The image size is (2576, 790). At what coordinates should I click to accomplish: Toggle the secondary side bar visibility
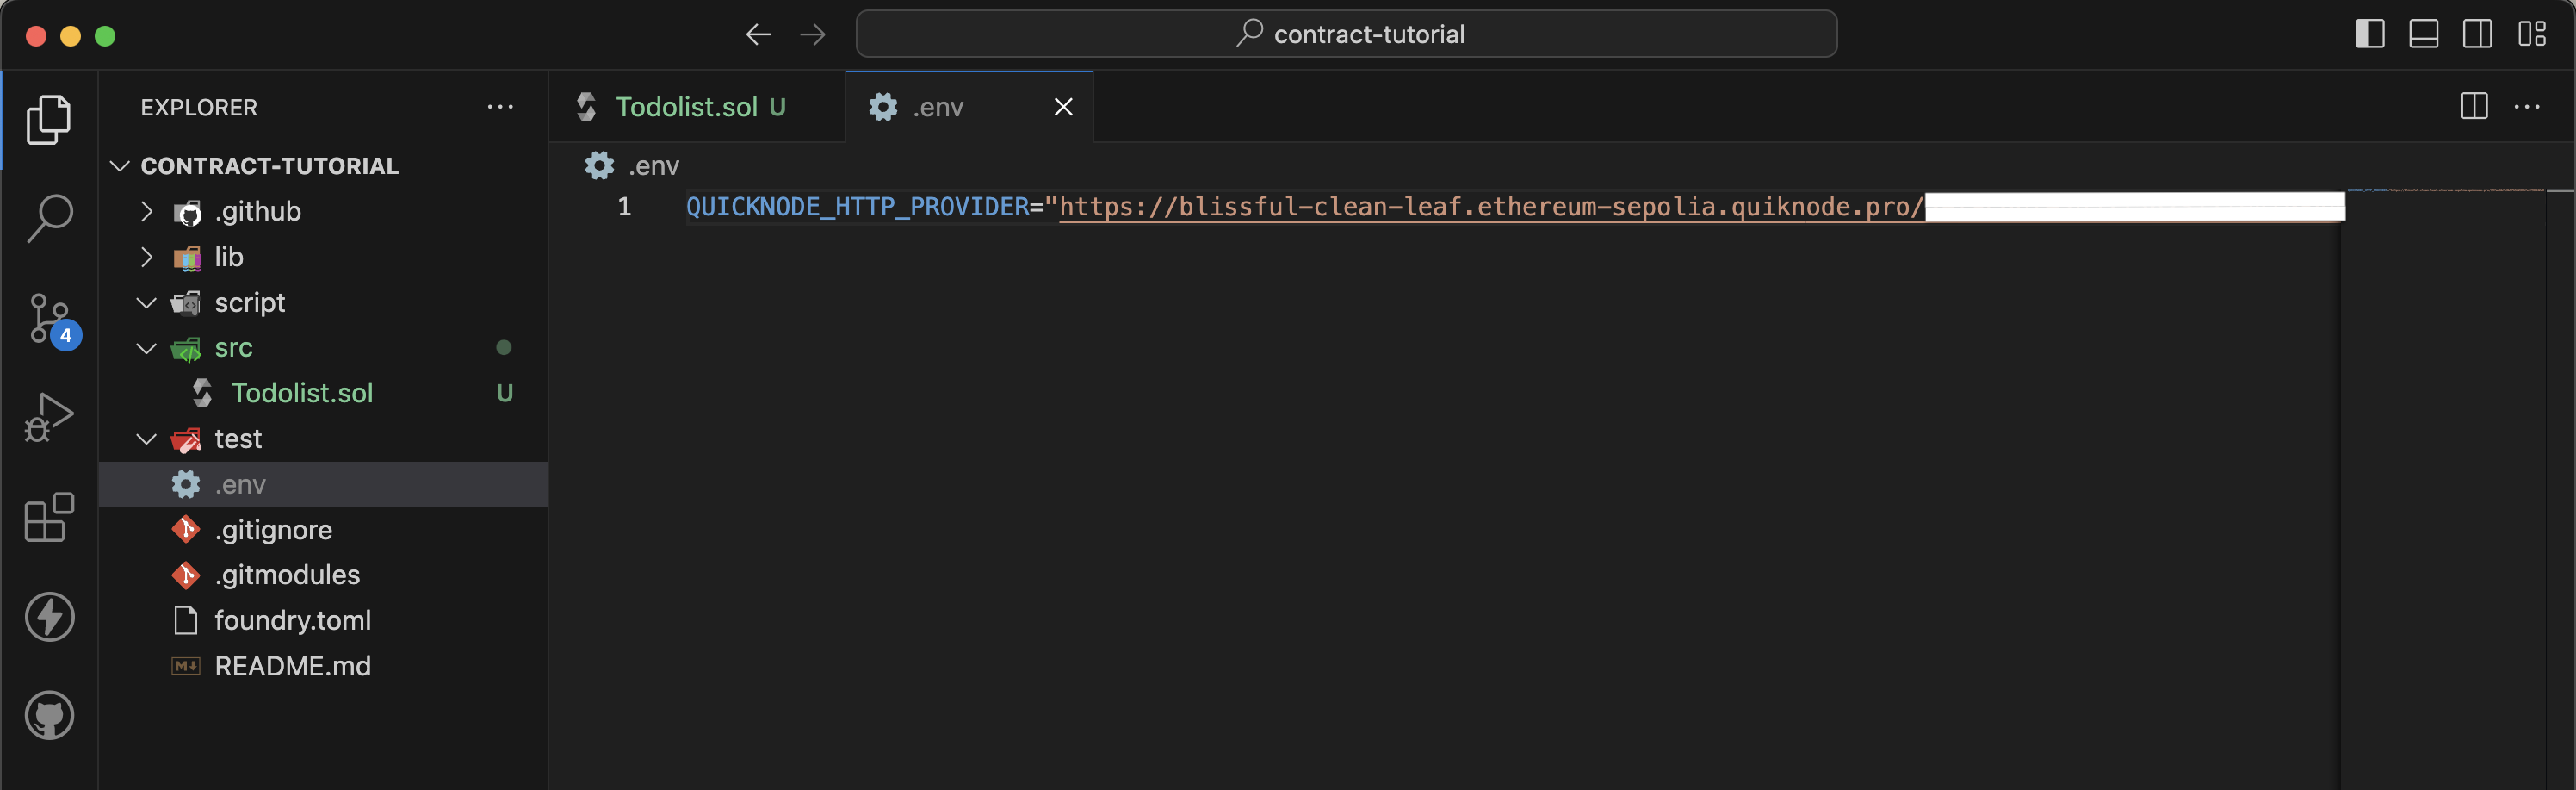2477,34
